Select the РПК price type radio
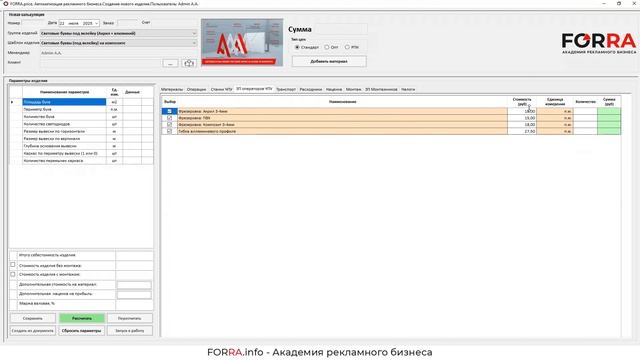Image resolution: width=640 pixels, height=360 pixels. (347, 47)
